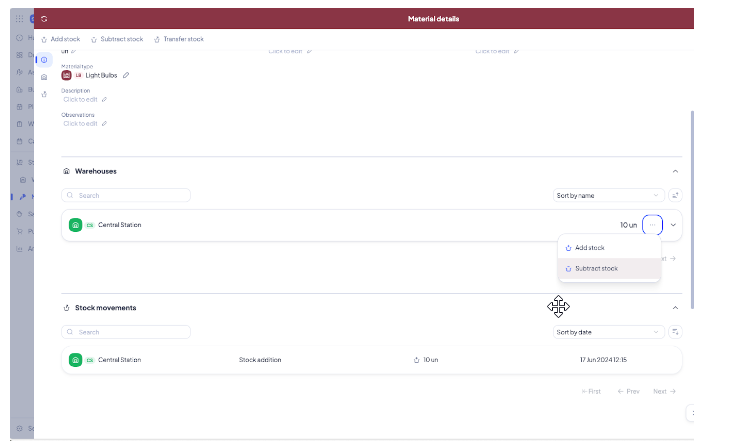Click the highlighted wrench icon in left sidebar
Viewport: 744px width, 448px height.
pos(22,196)
